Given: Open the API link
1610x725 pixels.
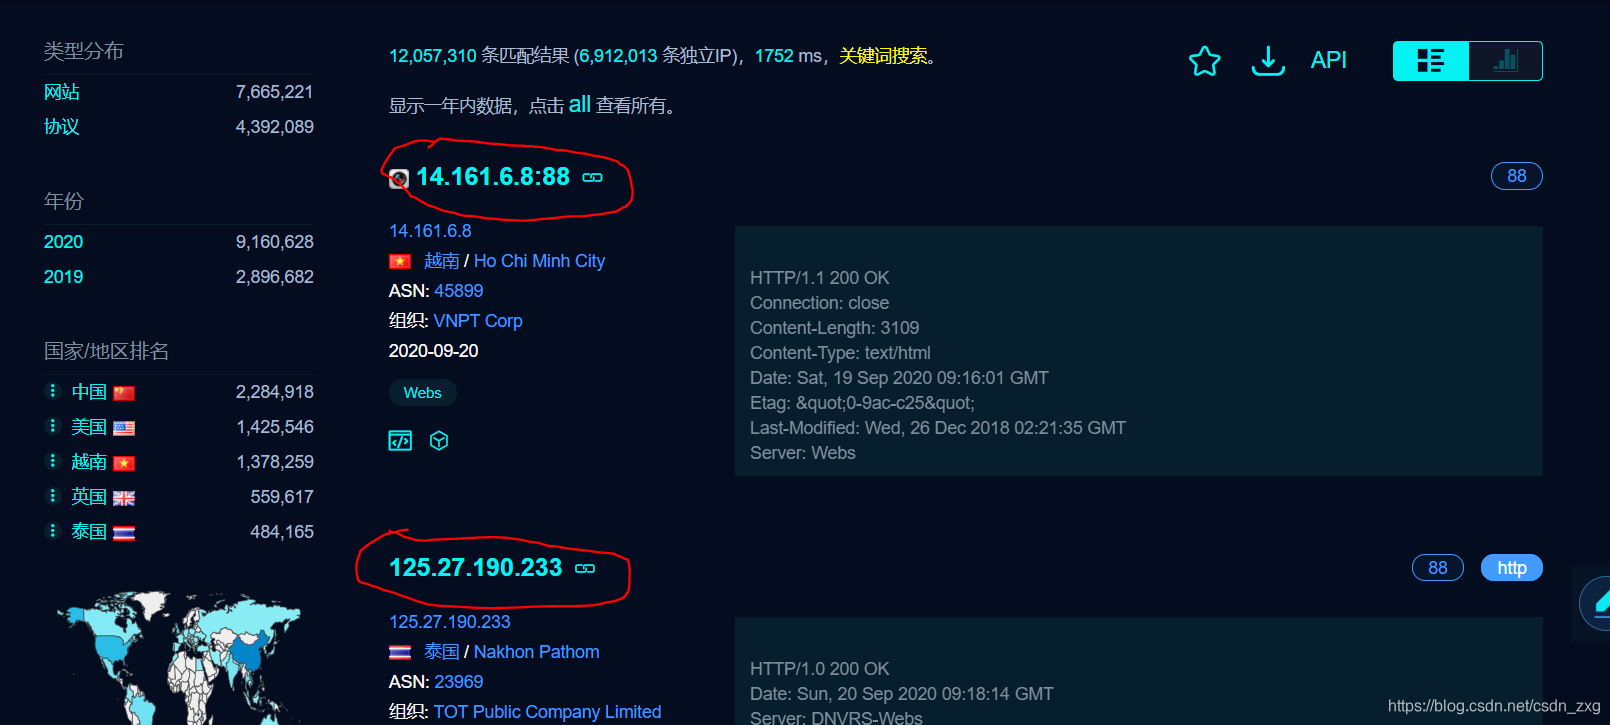Looking at the screenshot, I should pos(1329,60).
